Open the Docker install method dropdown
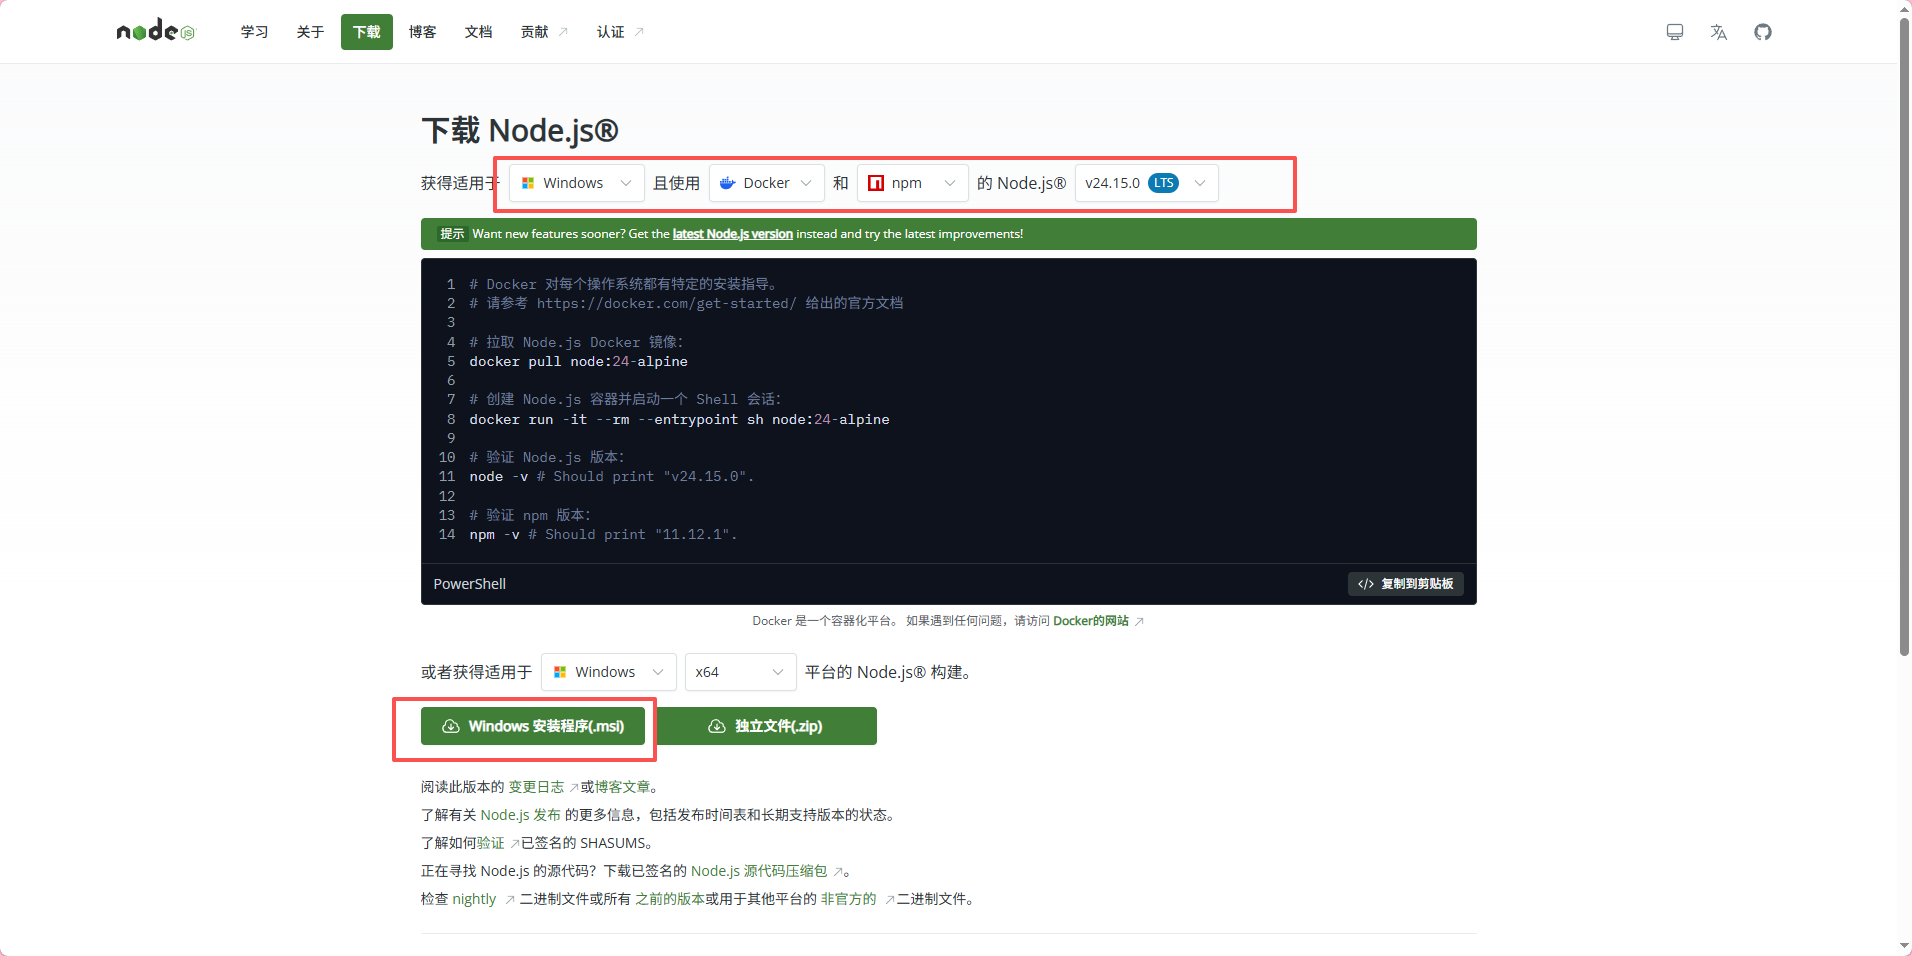The width and height of the screenshot is (1912, 956). click(767, 183)
